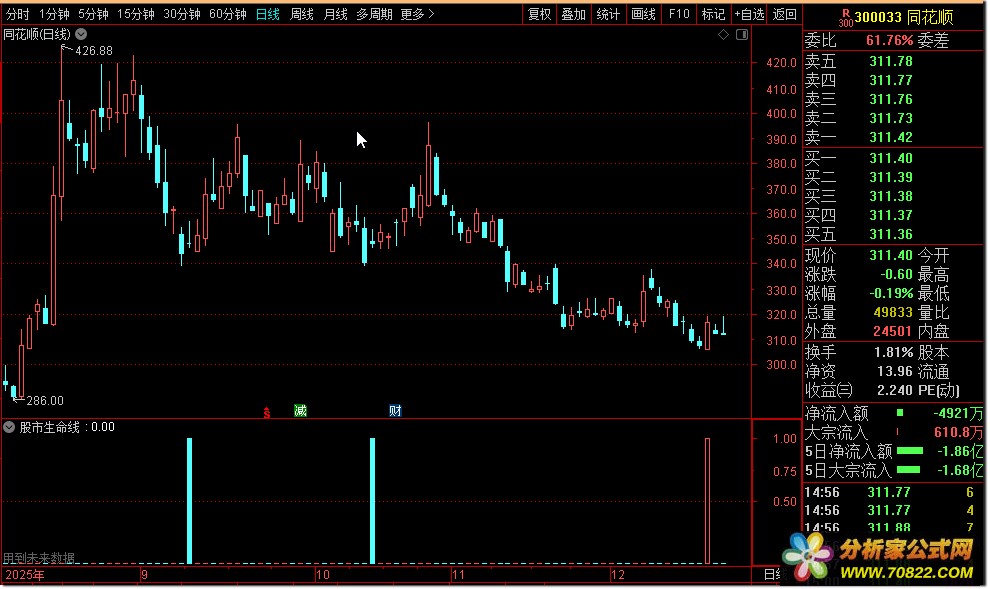Click the December red signal bar

point(707,501)
